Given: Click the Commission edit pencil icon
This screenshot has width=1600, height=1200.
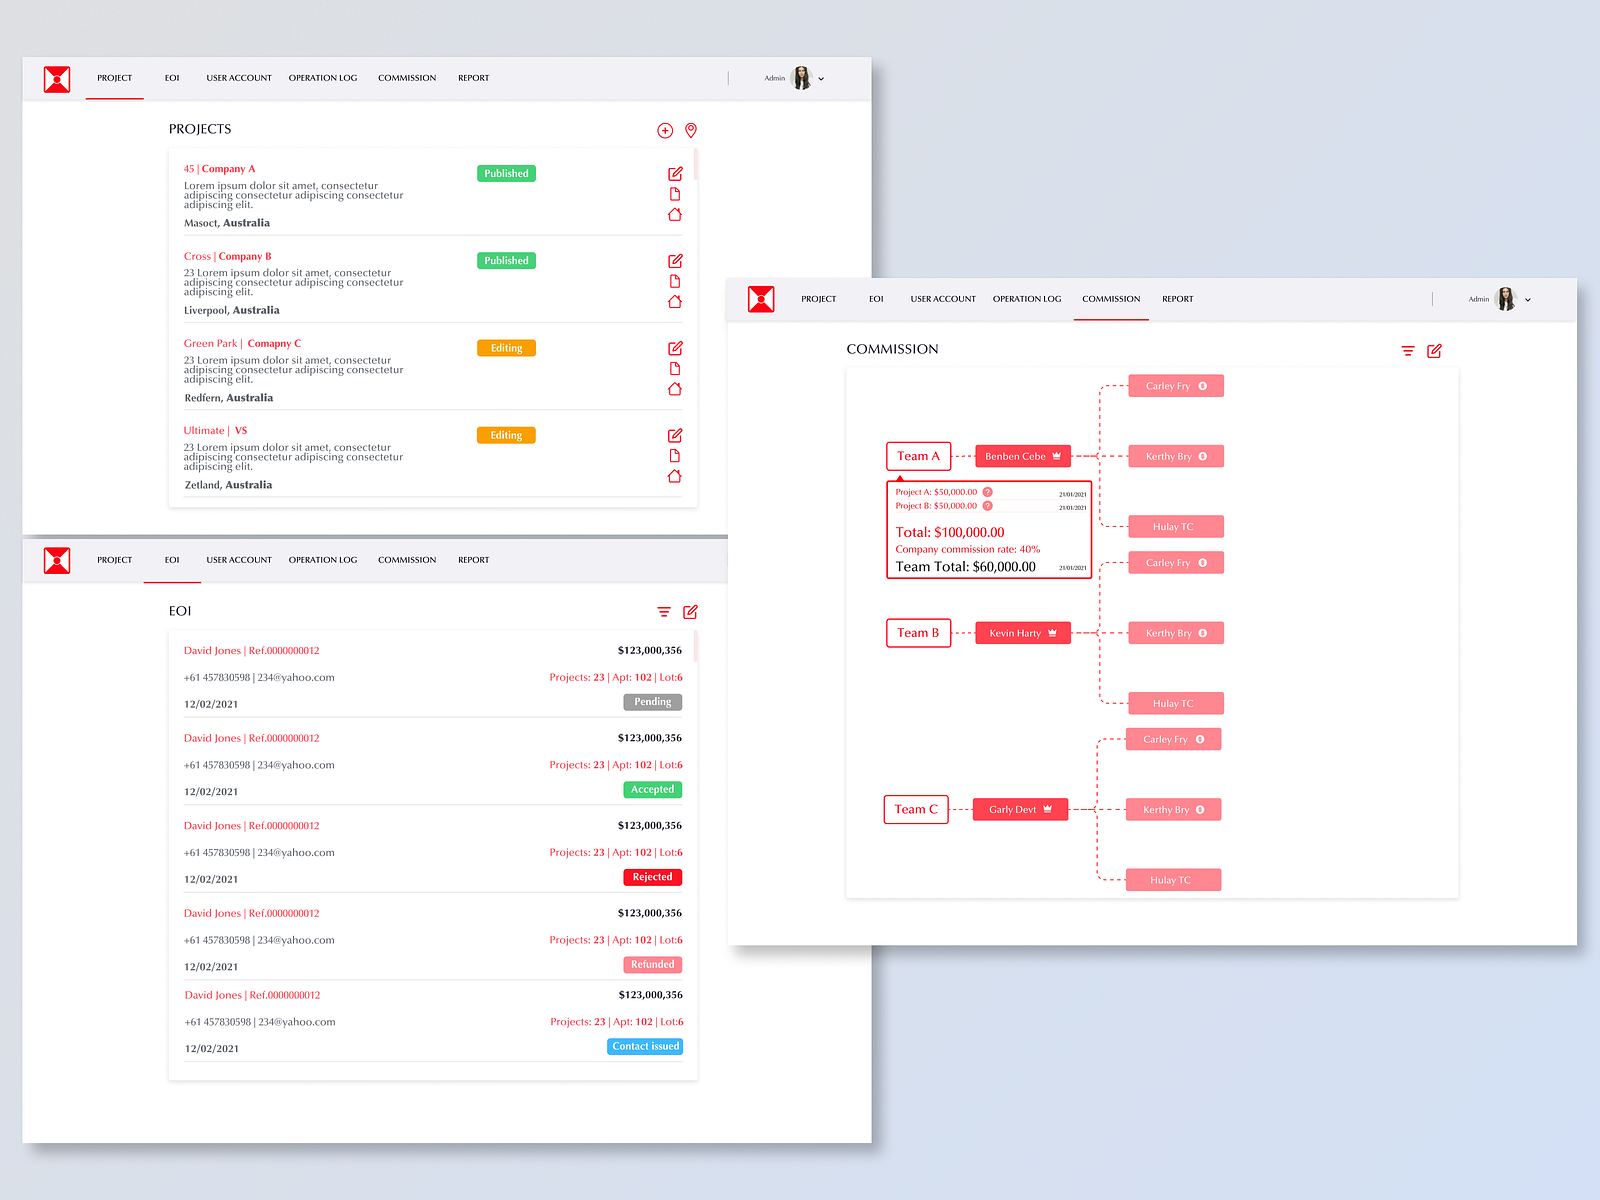Looking at the screenshot, I should click(1434, 351).
